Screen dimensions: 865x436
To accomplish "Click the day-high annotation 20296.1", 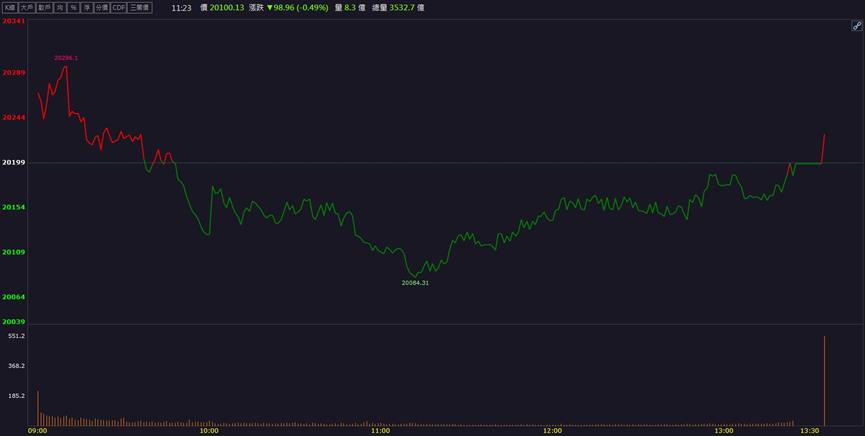I will [x=66, y=57].
